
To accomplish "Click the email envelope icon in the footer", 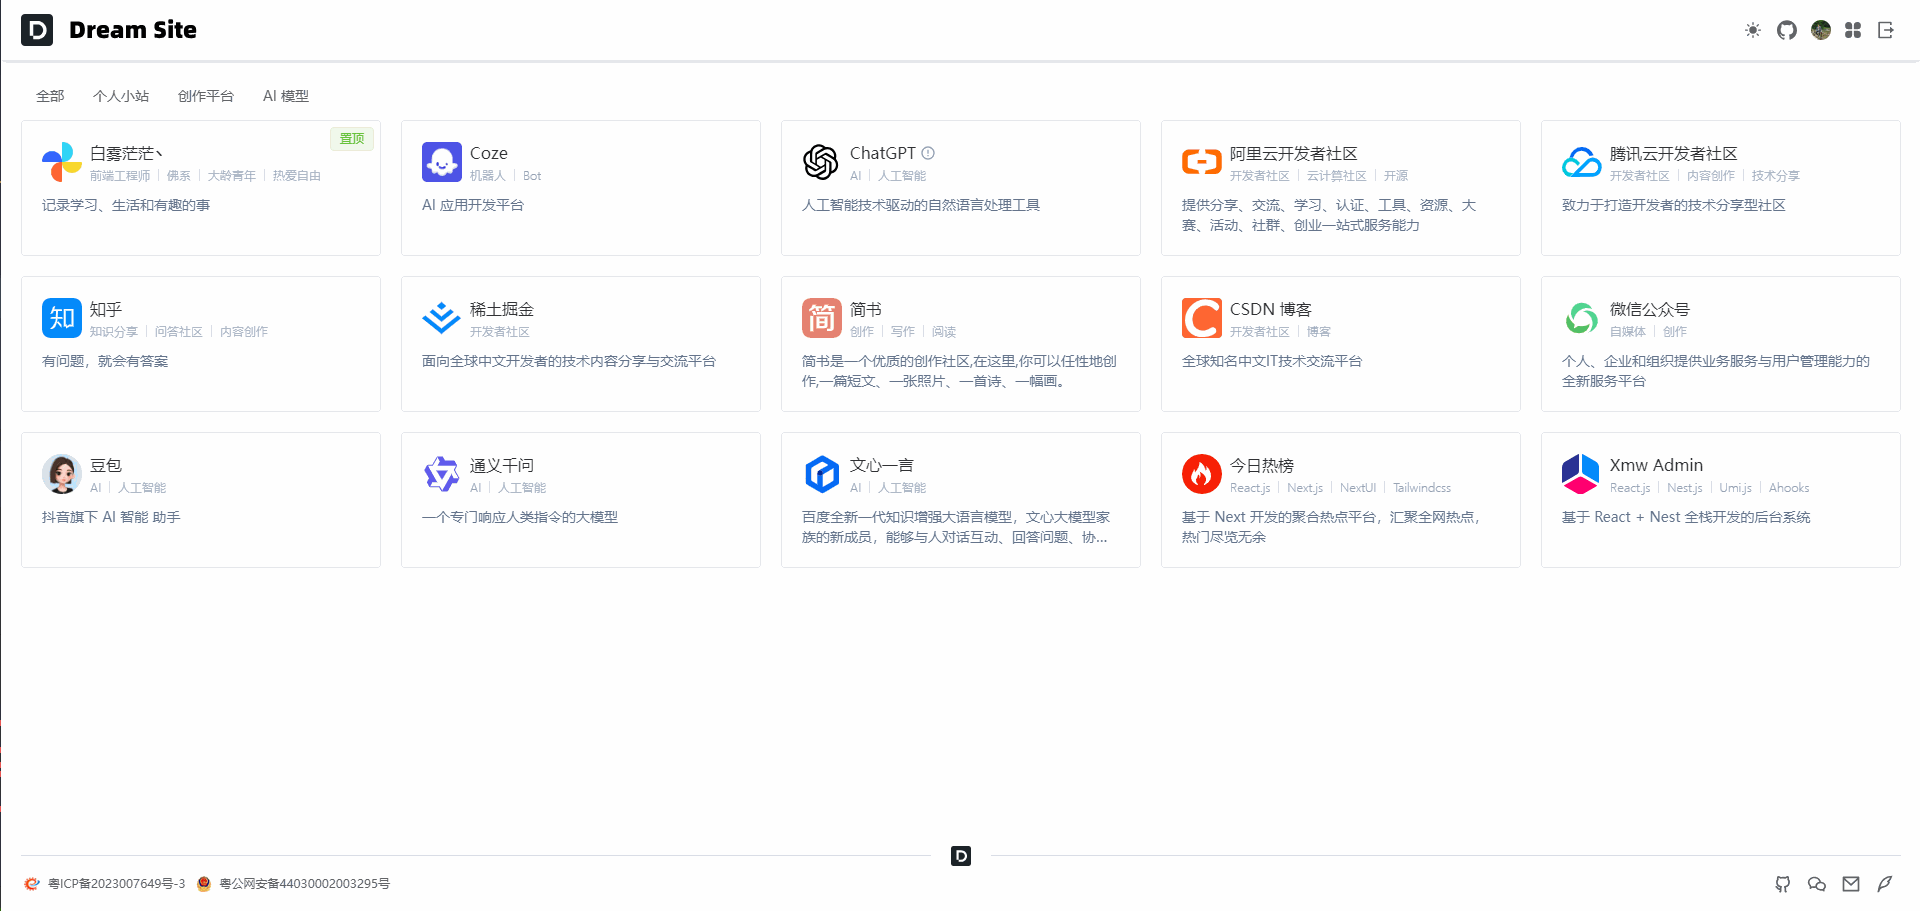I will pyautogui.click(x=1851, y=884).
